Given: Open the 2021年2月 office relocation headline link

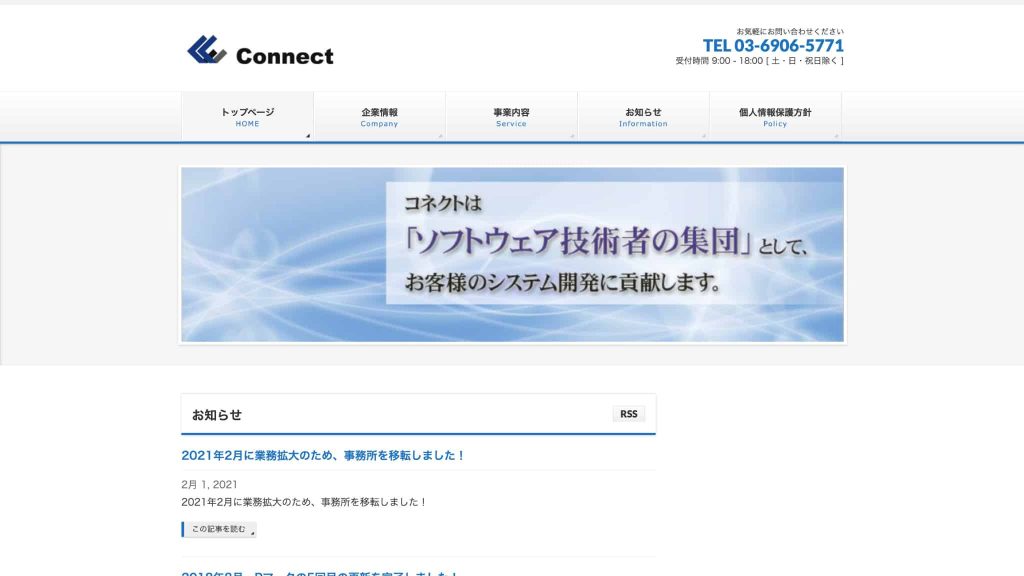Looking at the screenshot, I should pyautogui.click(x=323, y=455).
